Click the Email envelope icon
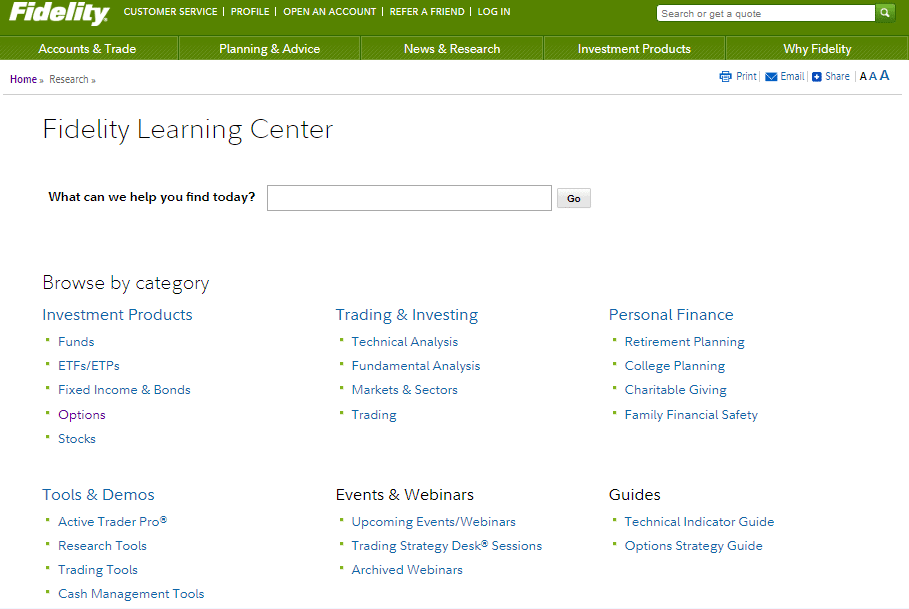The width and height of the screenshot is (909, 609). tap(771, 77)
